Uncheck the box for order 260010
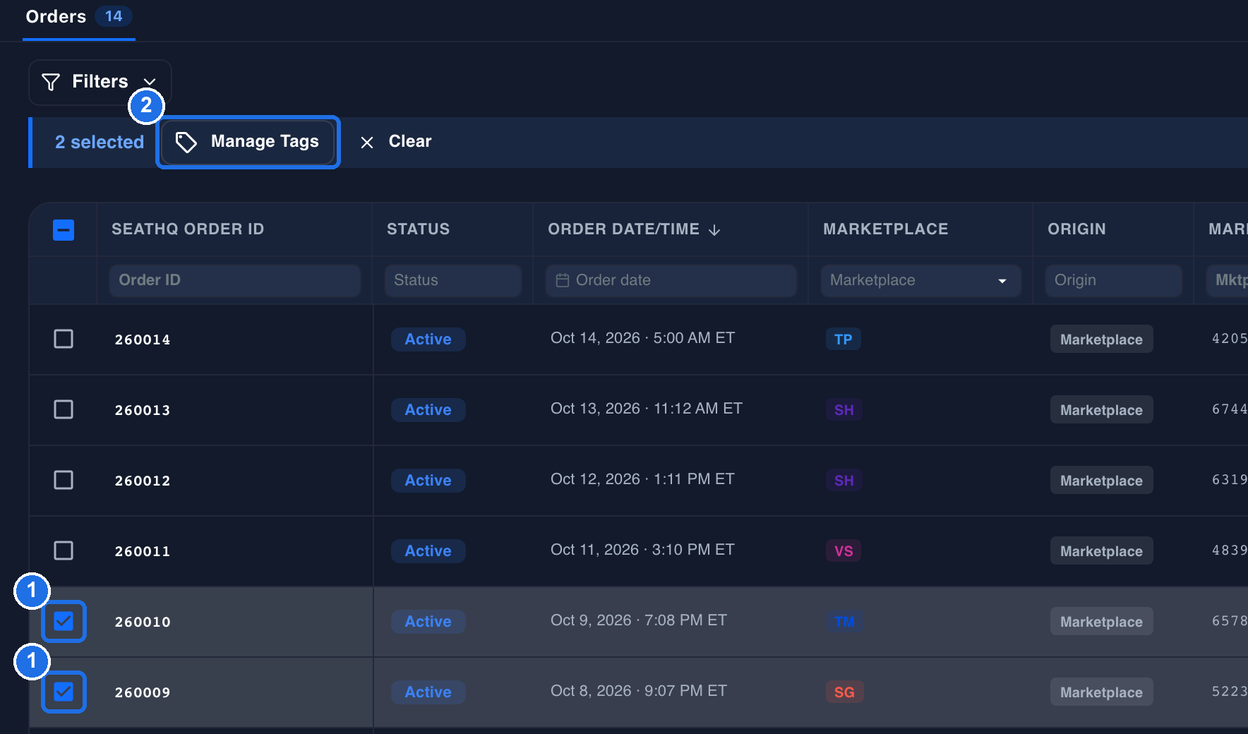 pos(63,621)
